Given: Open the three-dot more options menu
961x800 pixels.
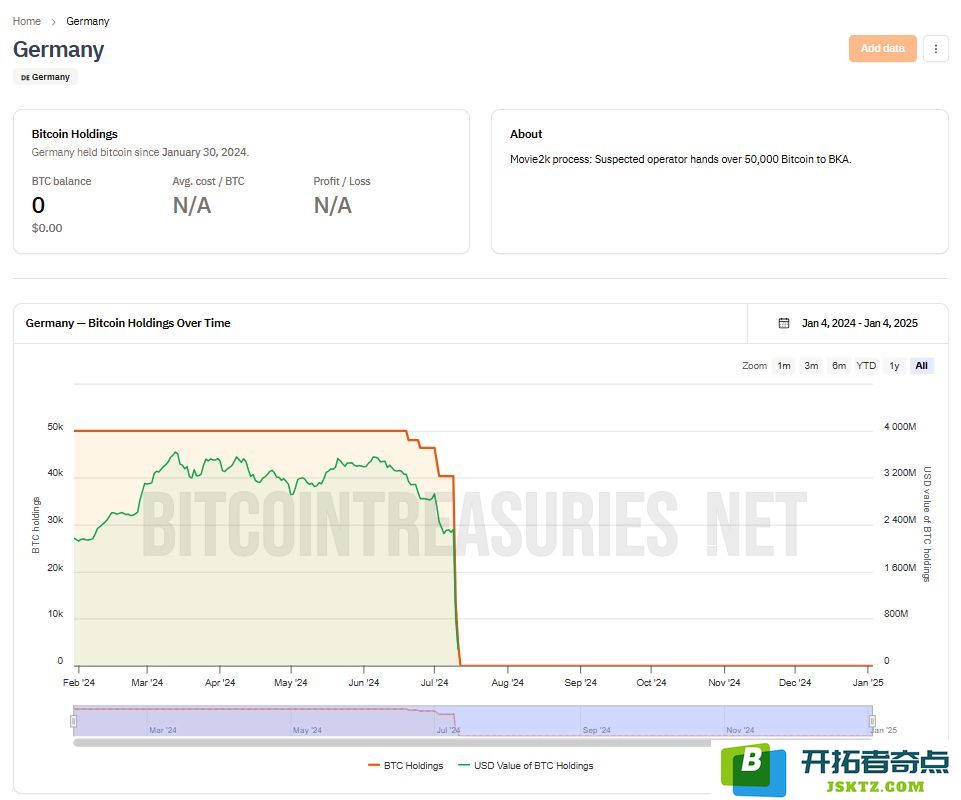Looking at the screenshot, I should point(935,48).
